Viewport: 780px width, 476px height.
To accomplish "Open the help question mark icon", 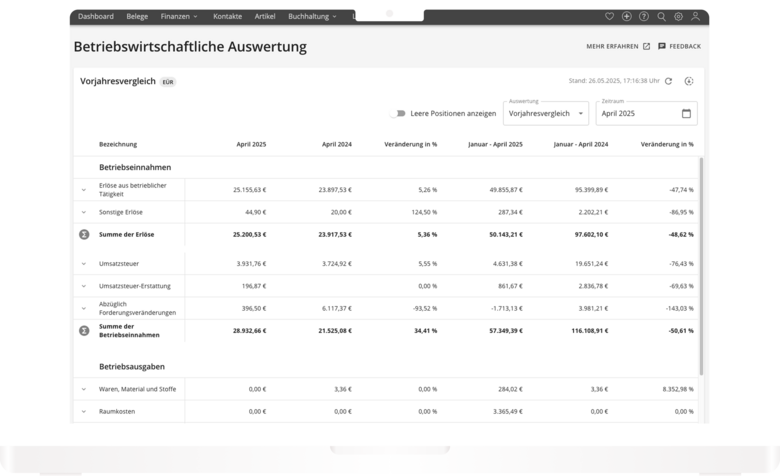I will 643,17.
